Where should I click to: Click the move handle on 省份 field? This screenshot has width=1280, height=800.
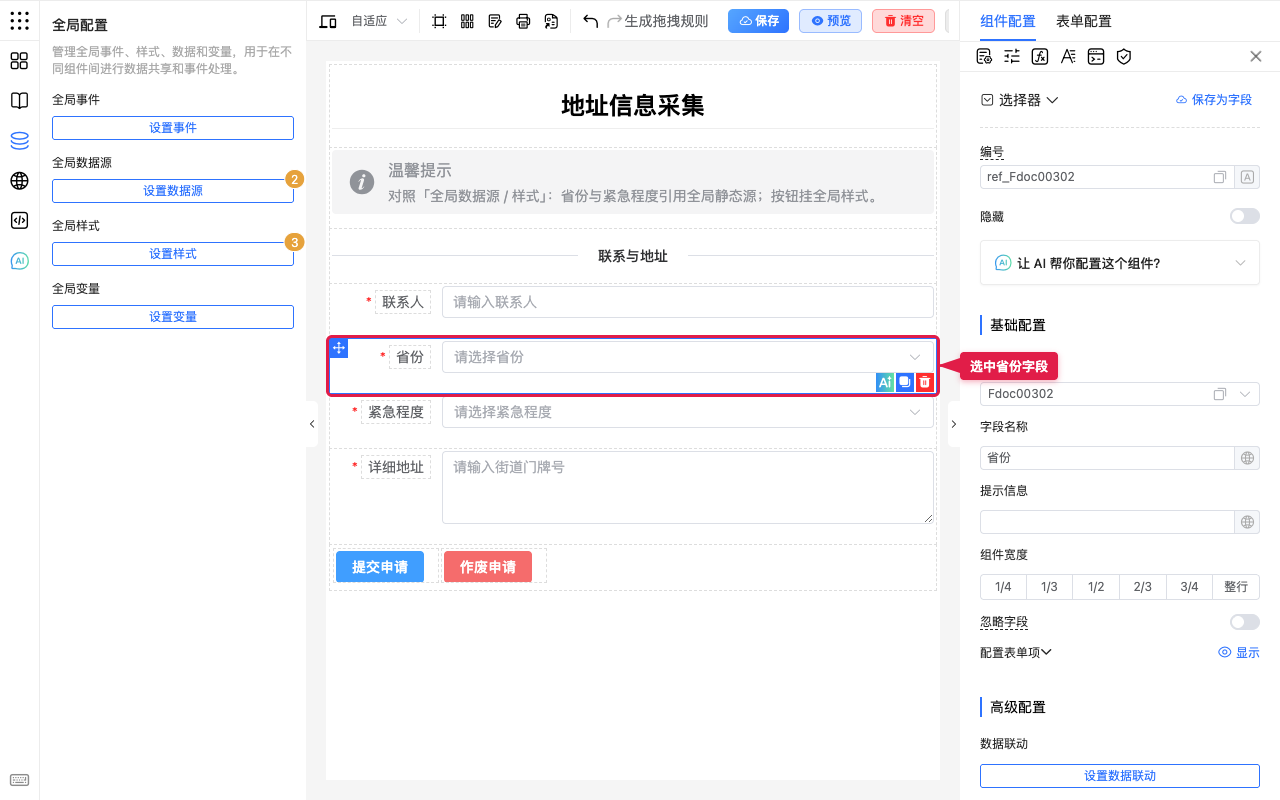pos(339,348)
